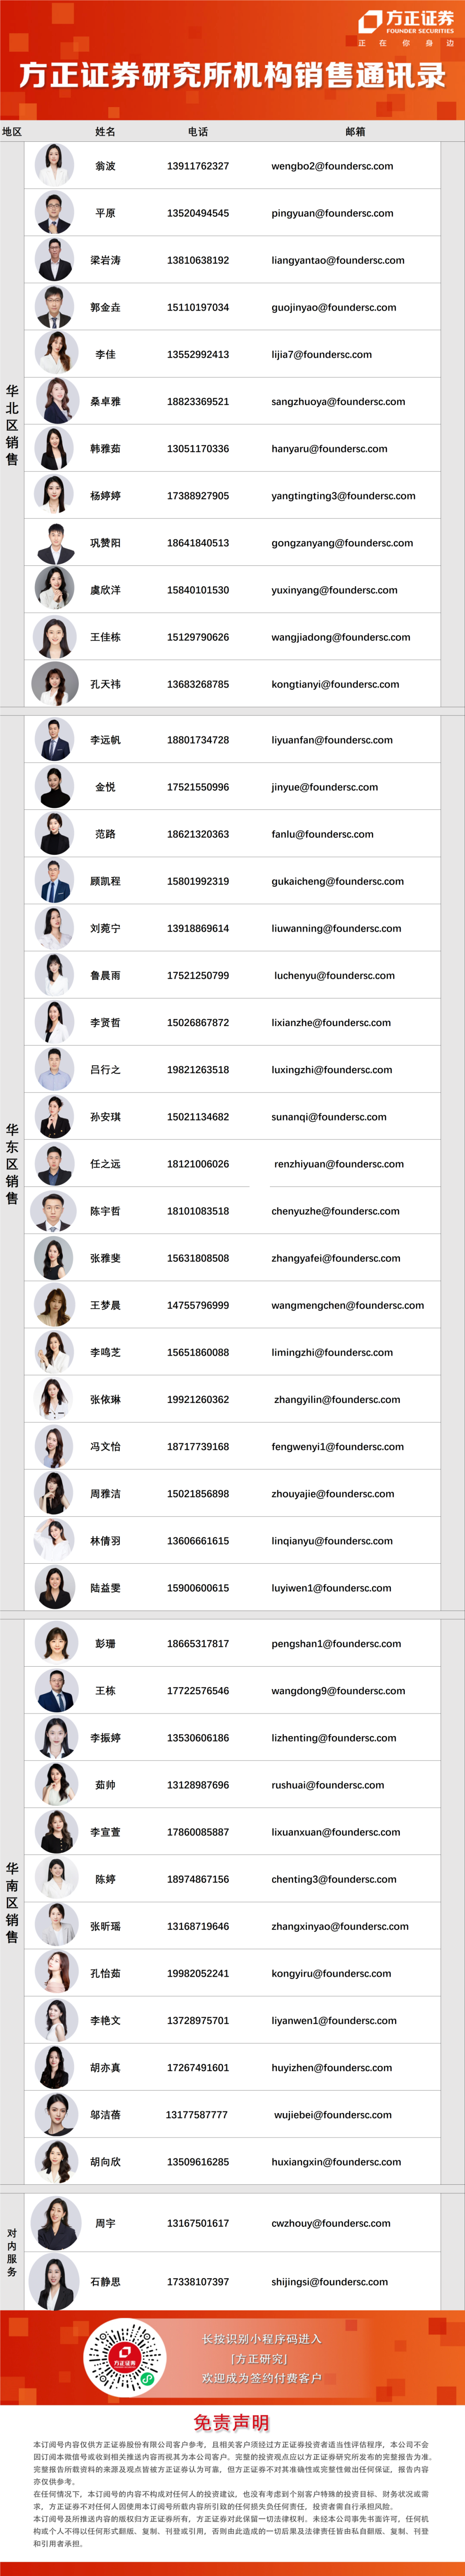Click the 华北区销售 region label

coord(12,425)
